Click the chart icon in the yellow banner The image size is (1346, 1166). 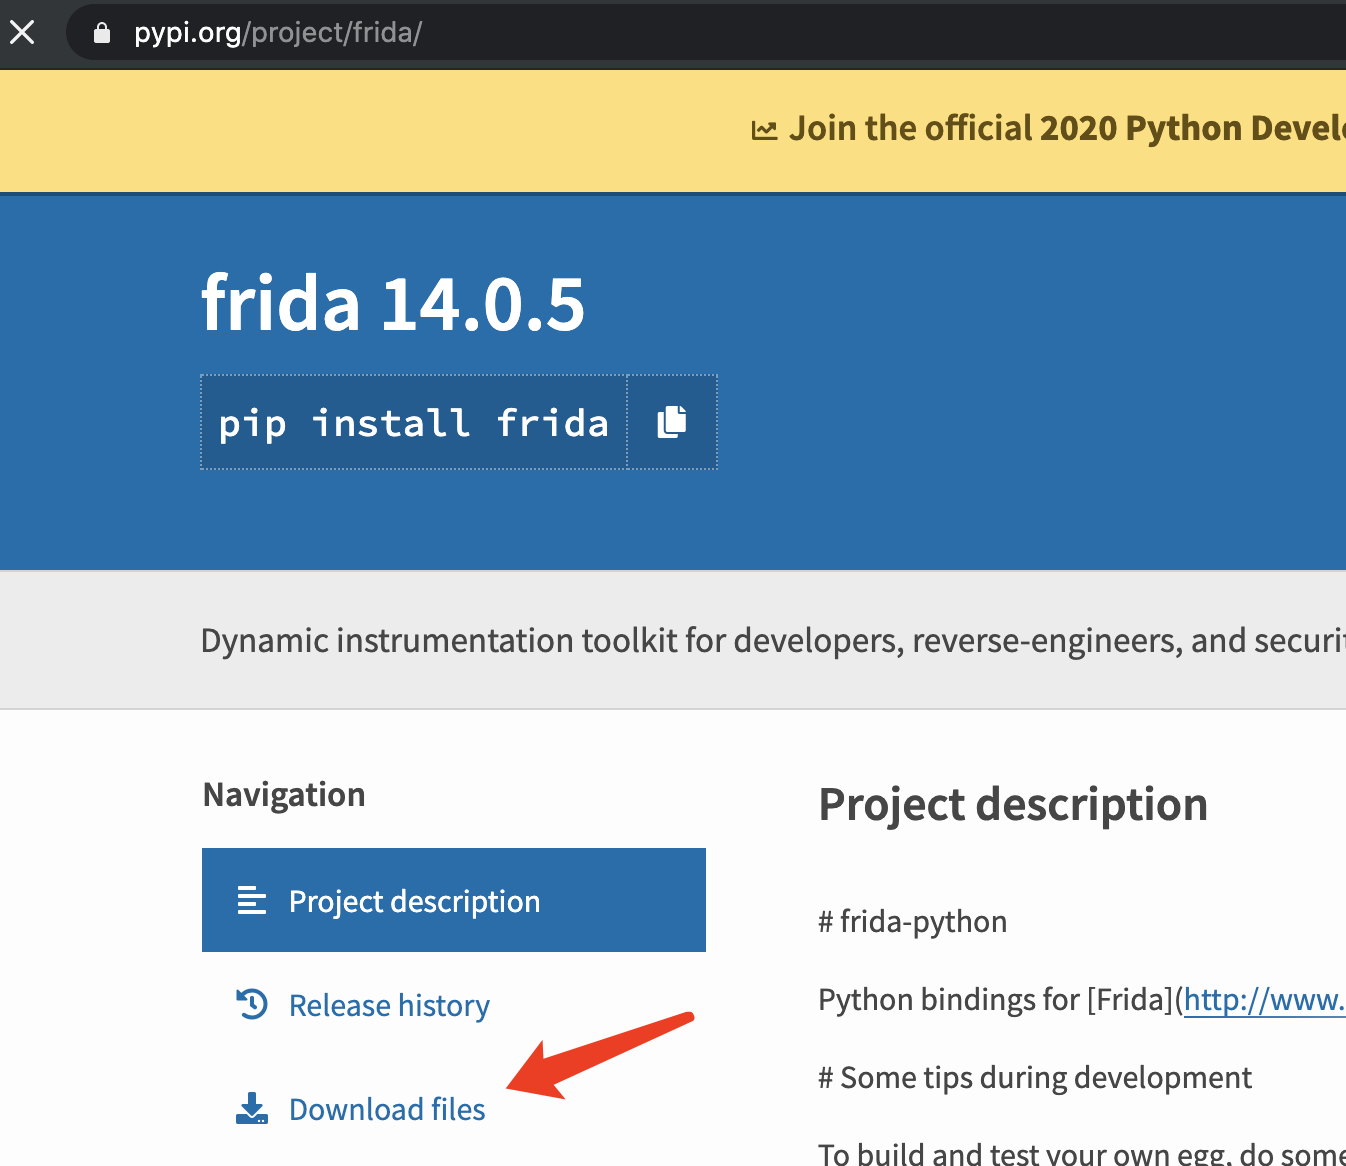764,130
